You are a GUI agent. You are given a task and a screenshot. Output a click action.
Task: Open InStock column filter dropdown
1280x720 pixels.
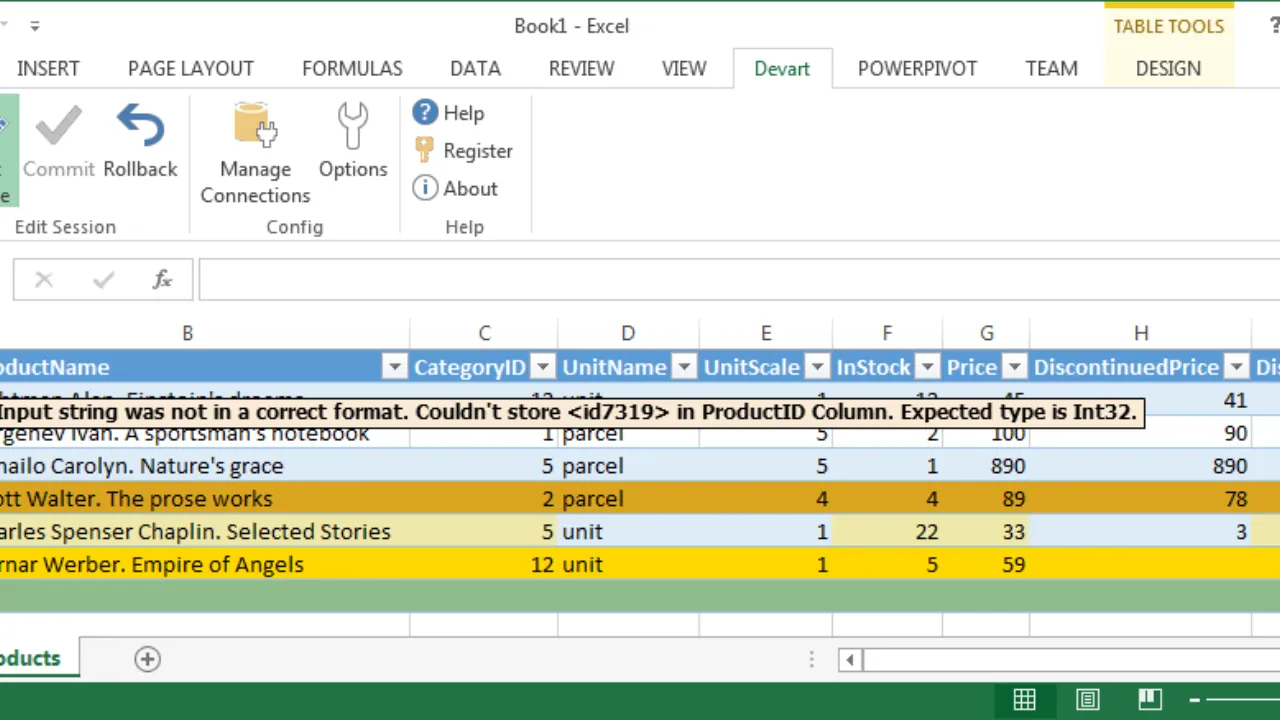pyautogui.click(x=928, y=367)
